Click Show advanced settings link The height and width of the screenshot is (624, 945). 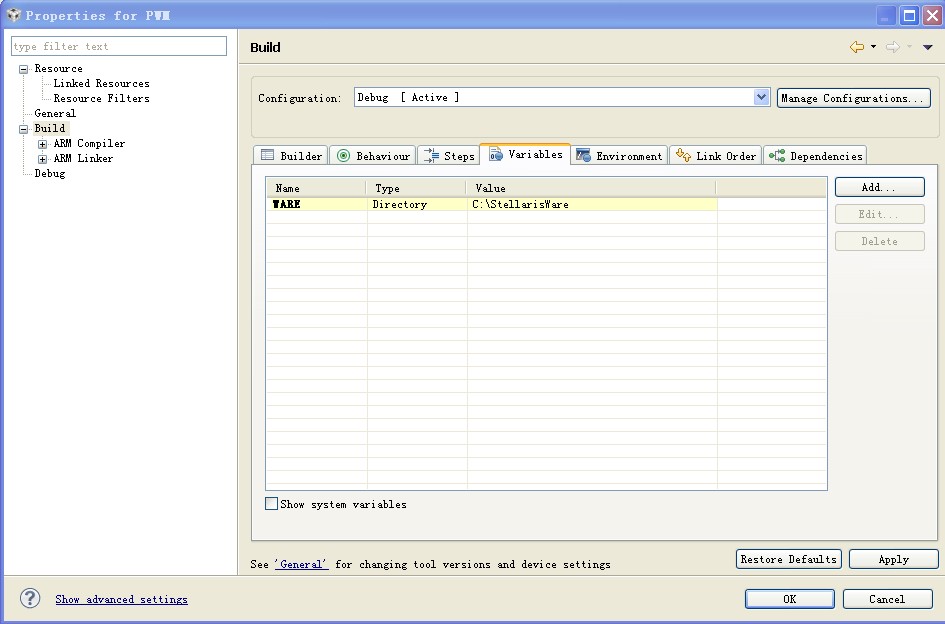point(121,599)
